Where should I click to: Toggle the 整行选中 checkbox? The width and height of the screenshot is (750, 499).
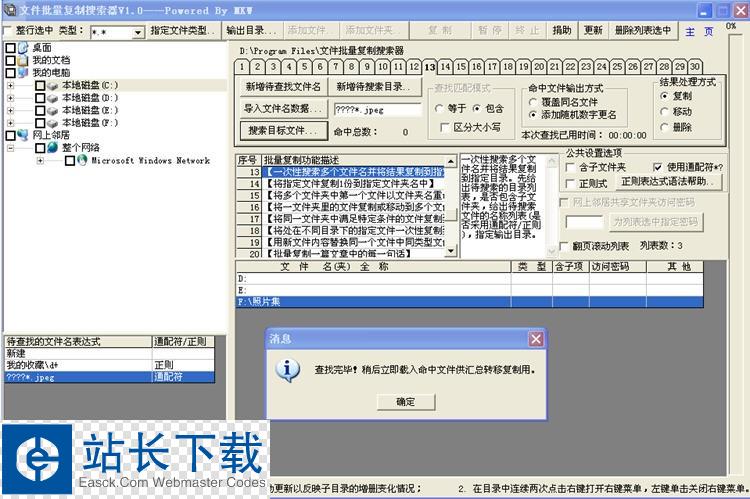pyautogui.click(x=7, y=31)
